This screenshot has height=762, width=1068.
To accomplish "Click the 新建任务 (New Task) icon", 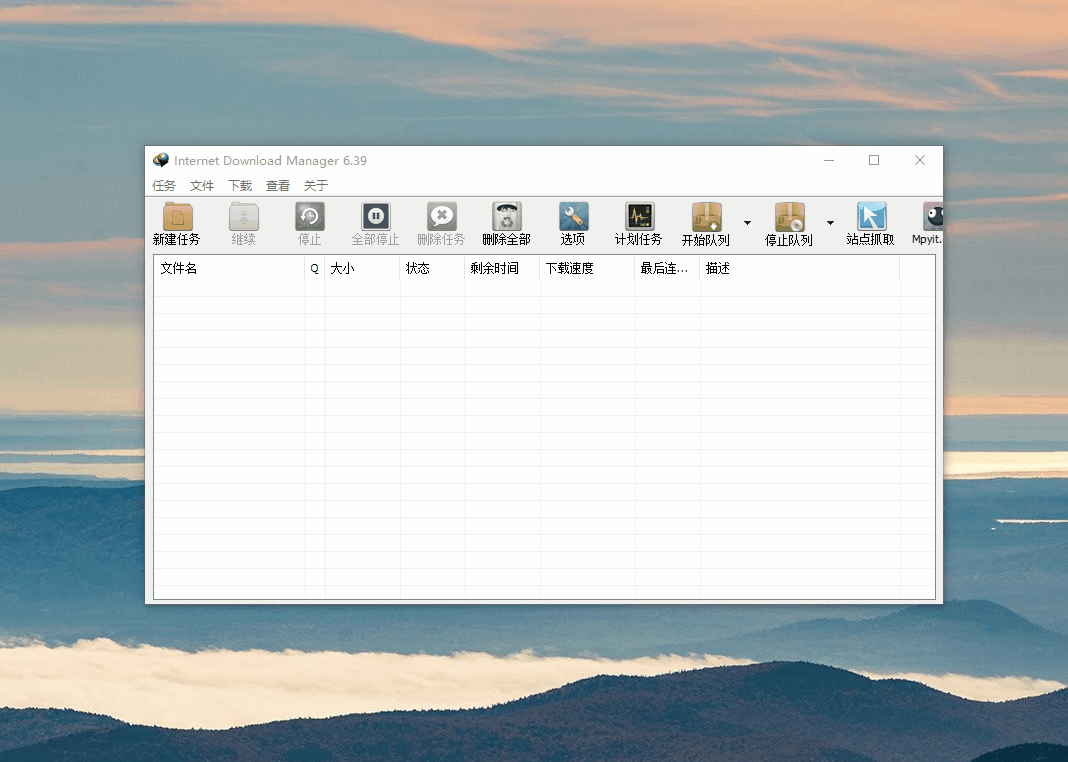I will tap(177, 217).
